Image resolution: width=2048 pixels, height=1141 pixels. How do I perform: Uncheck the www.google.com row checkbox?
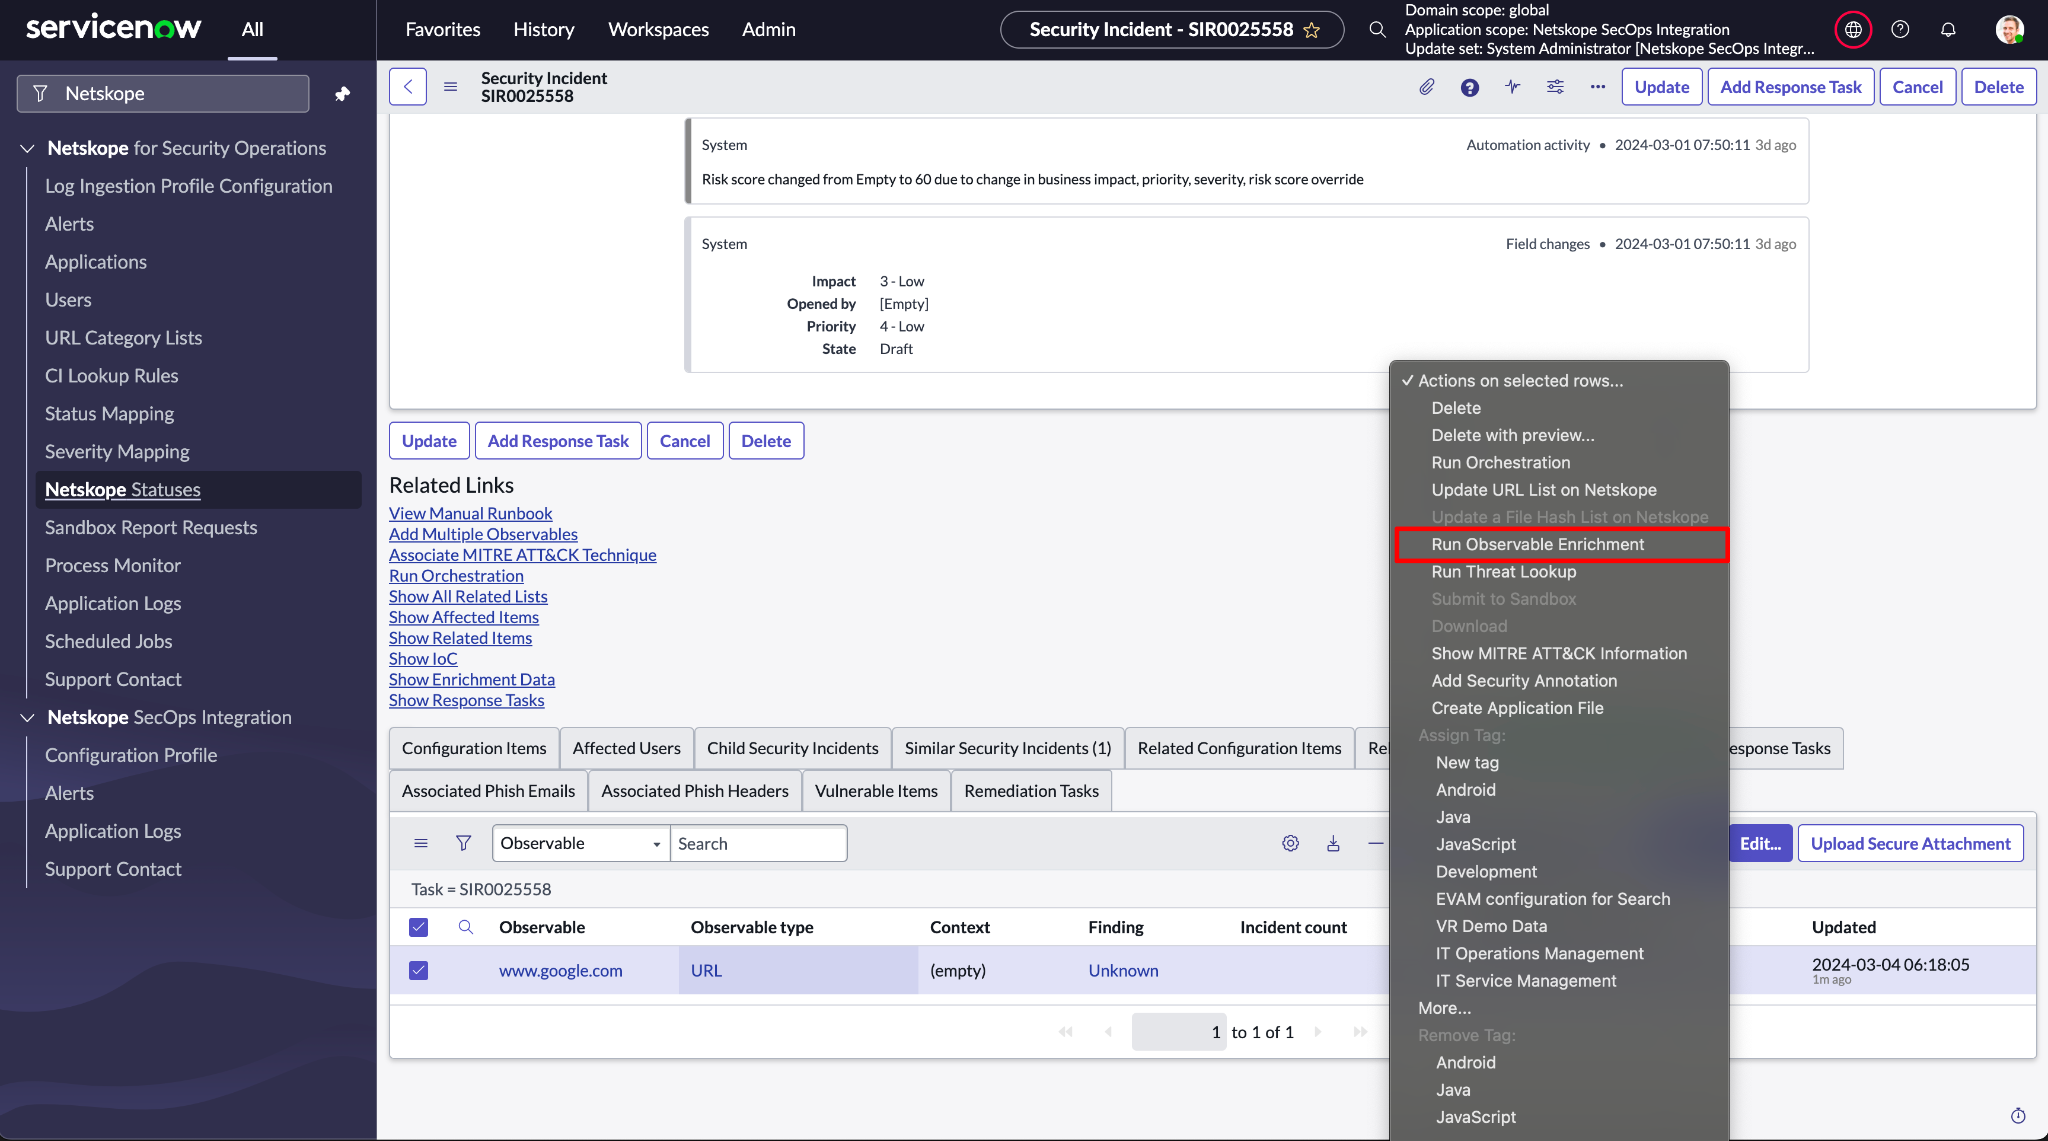(419, 970)
